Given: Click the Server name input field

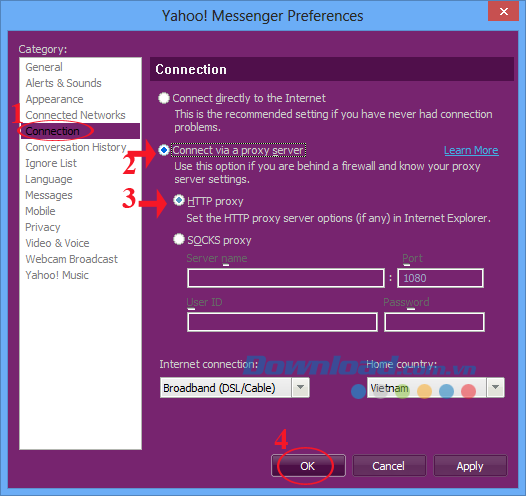Looking at the screenshot, I should point(286,278).
